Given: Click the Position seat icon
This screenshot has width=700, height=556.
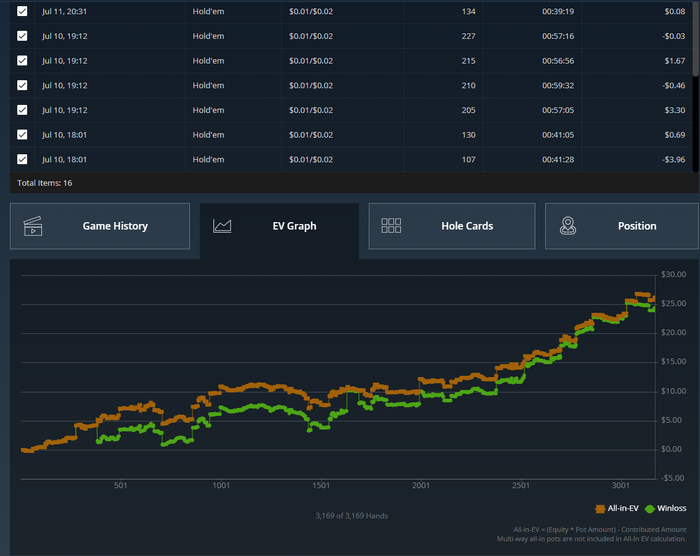Looking at the screenshot, I should [568, 226].
